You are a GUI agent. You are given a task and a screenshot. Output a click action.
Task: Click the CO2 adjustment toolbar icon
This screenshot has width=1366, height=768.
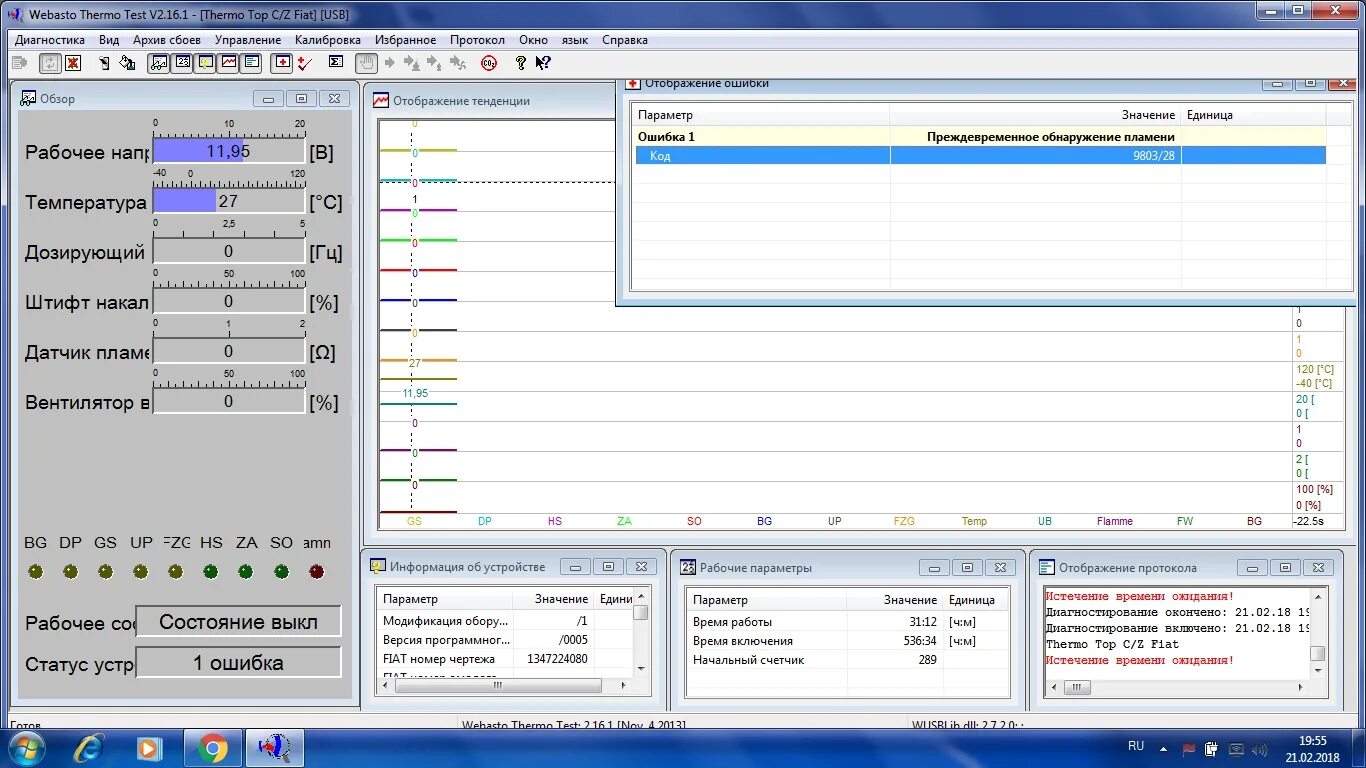click(489, 63)
